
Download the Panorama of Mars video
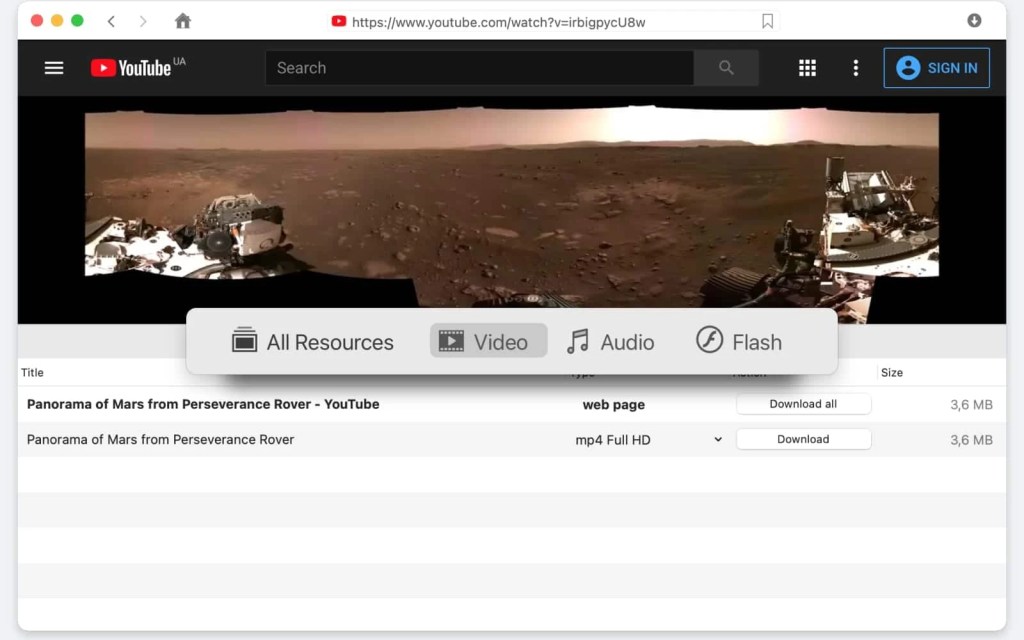(x=803, y=439)
